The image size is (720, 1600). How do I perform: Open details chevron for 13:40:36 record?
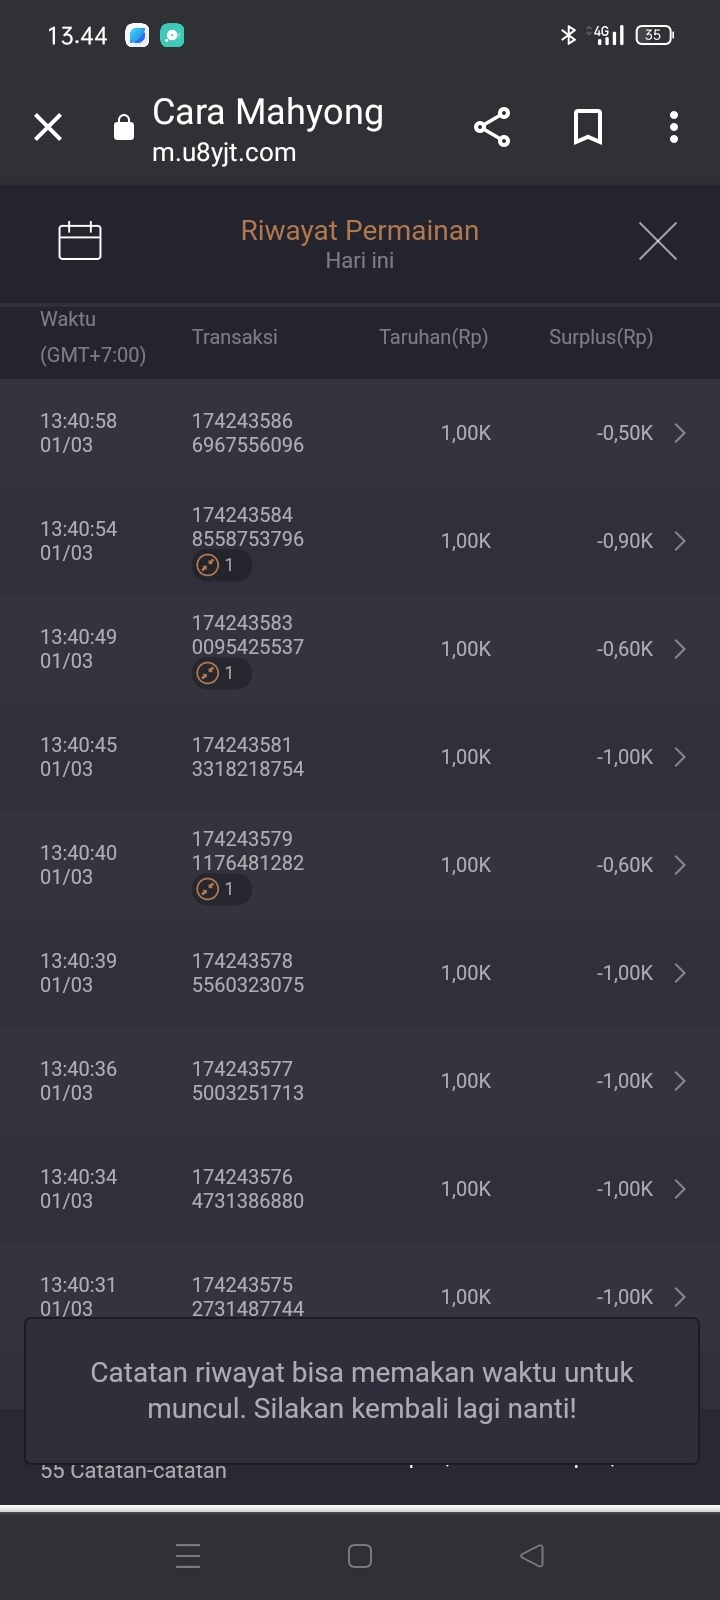(680, 1081)
